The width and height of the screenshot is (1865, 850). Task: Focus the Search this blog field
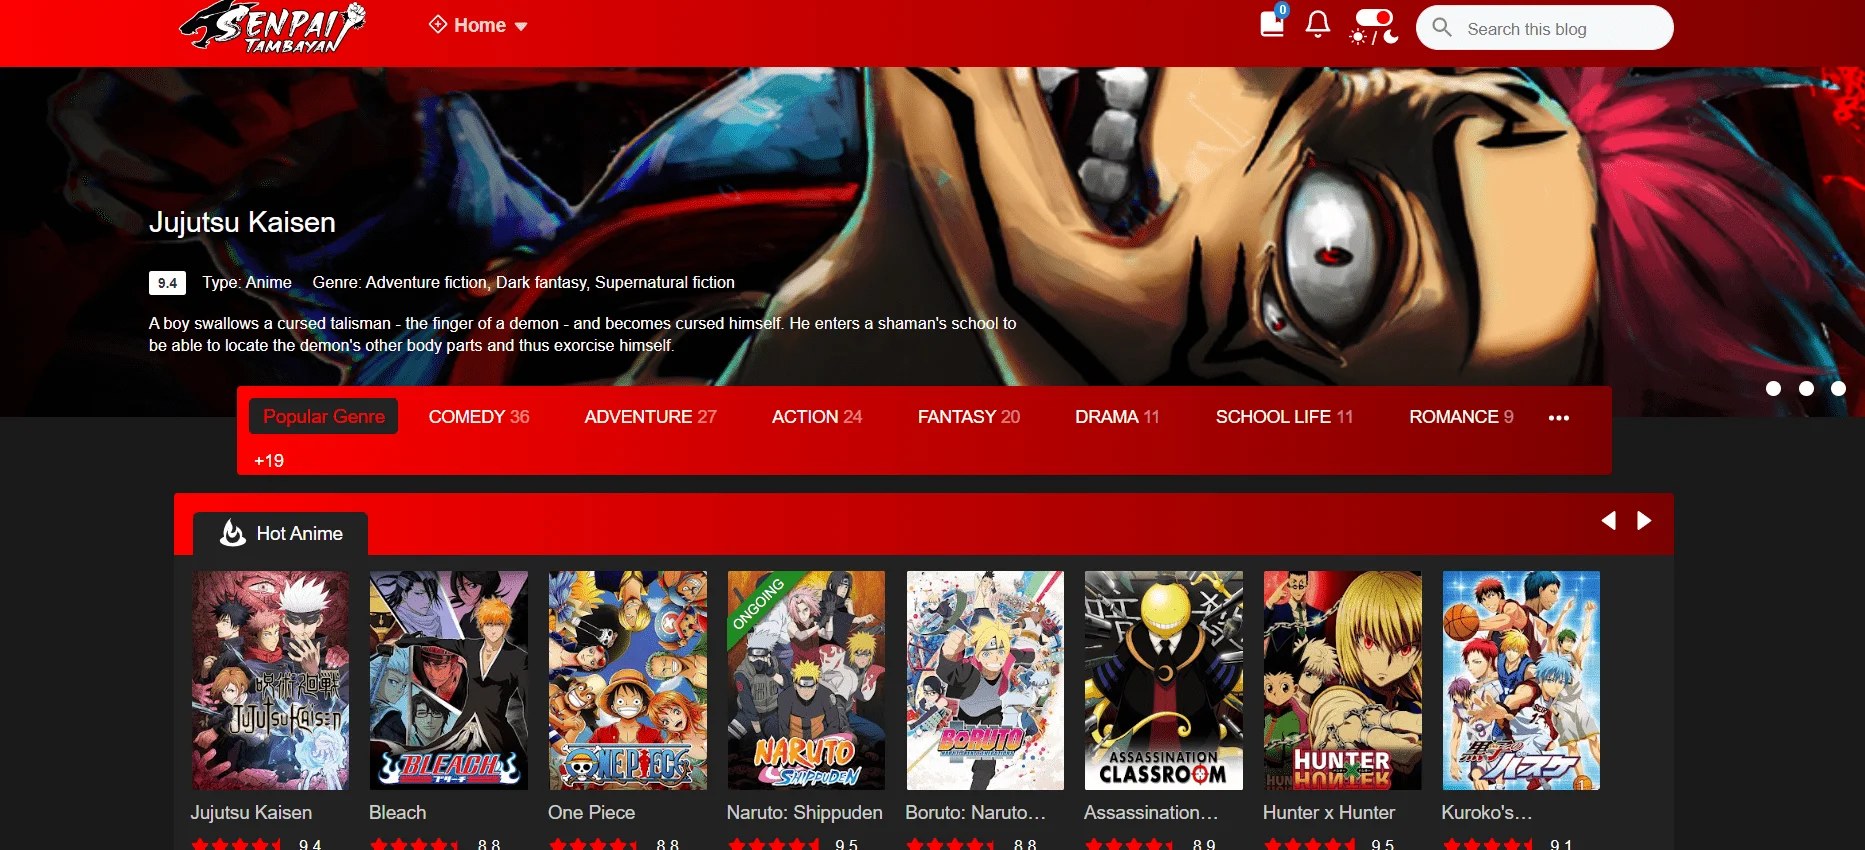coord(1544,28)
